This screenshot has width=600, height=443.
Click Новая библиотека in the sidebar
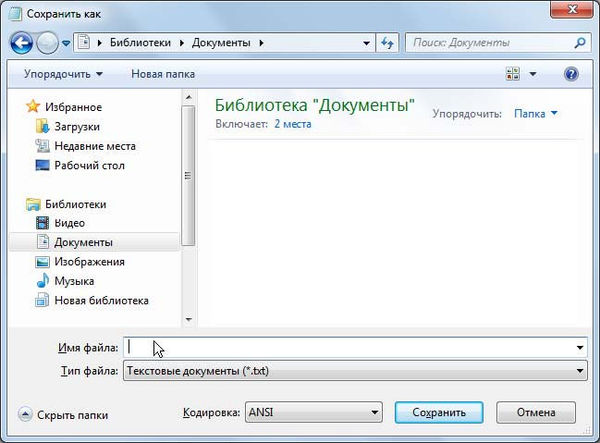click(101, 300)
